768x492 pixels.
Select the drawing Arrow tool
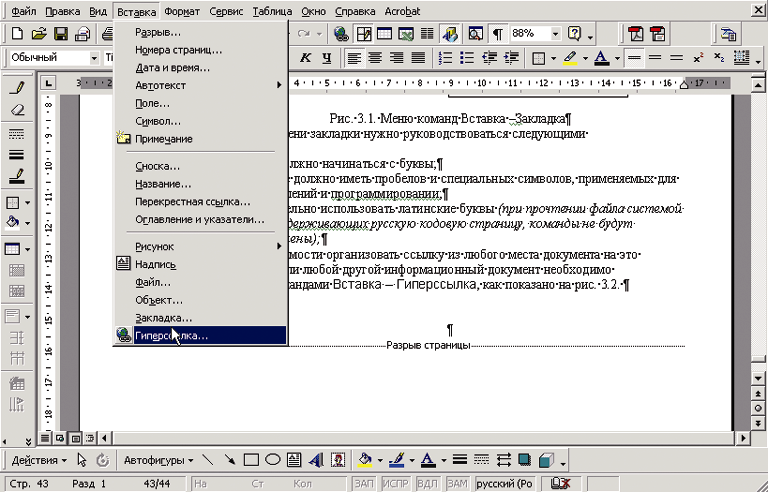(230, 460)
